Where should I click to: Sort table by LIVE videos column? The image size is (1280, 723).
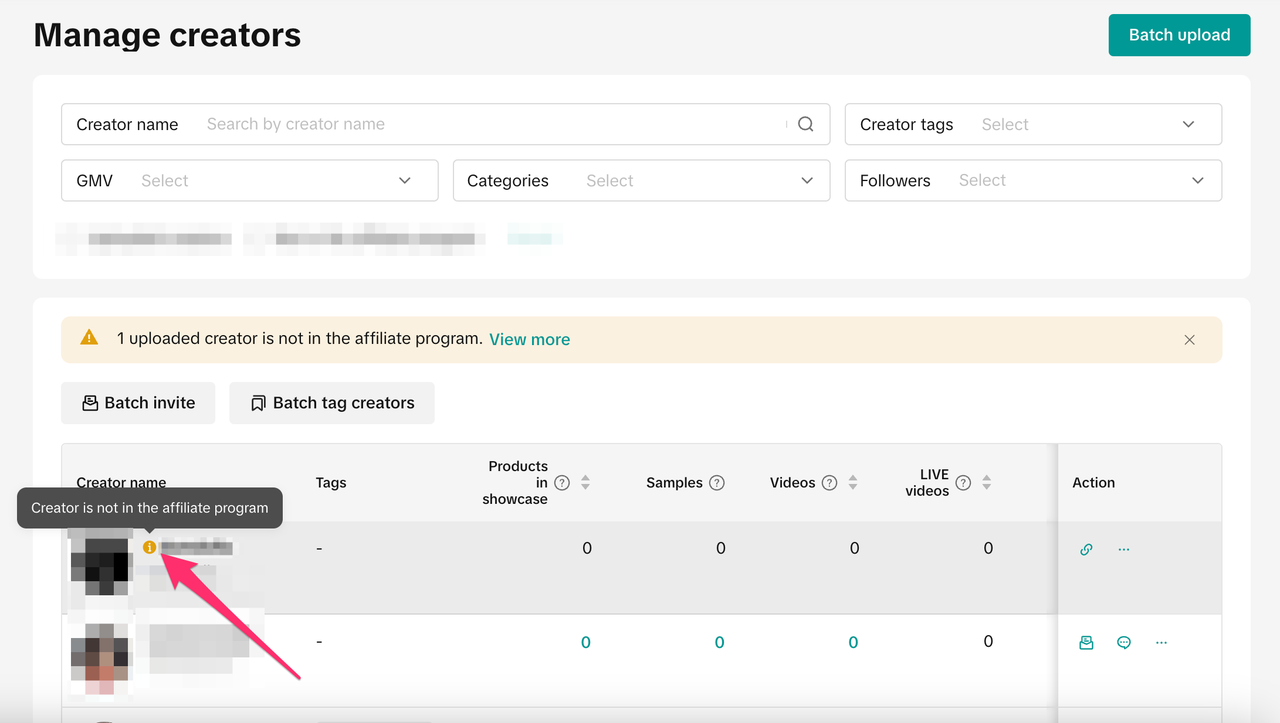coord(987,483)
